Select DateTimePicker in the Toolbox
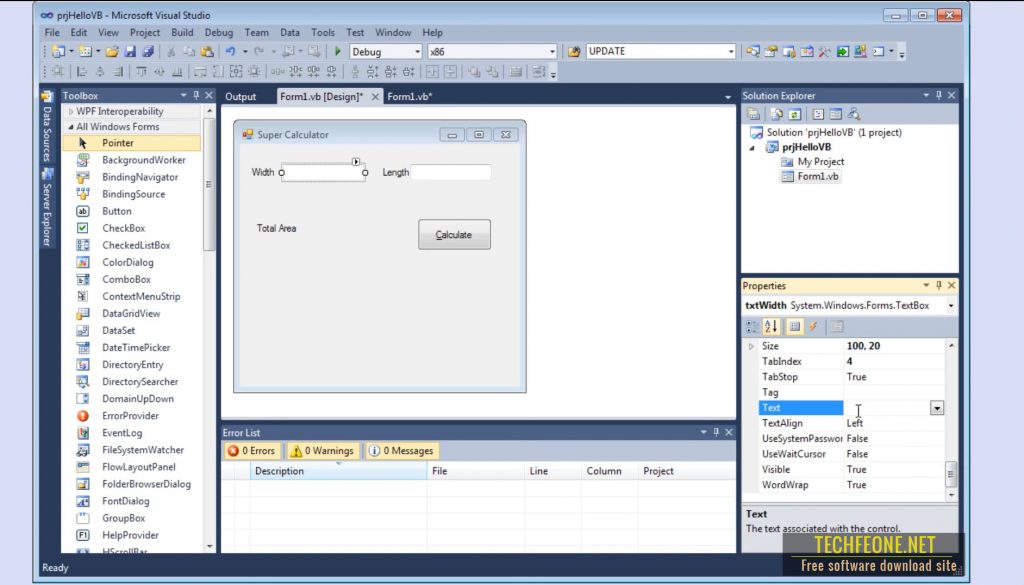 (136, 347)
